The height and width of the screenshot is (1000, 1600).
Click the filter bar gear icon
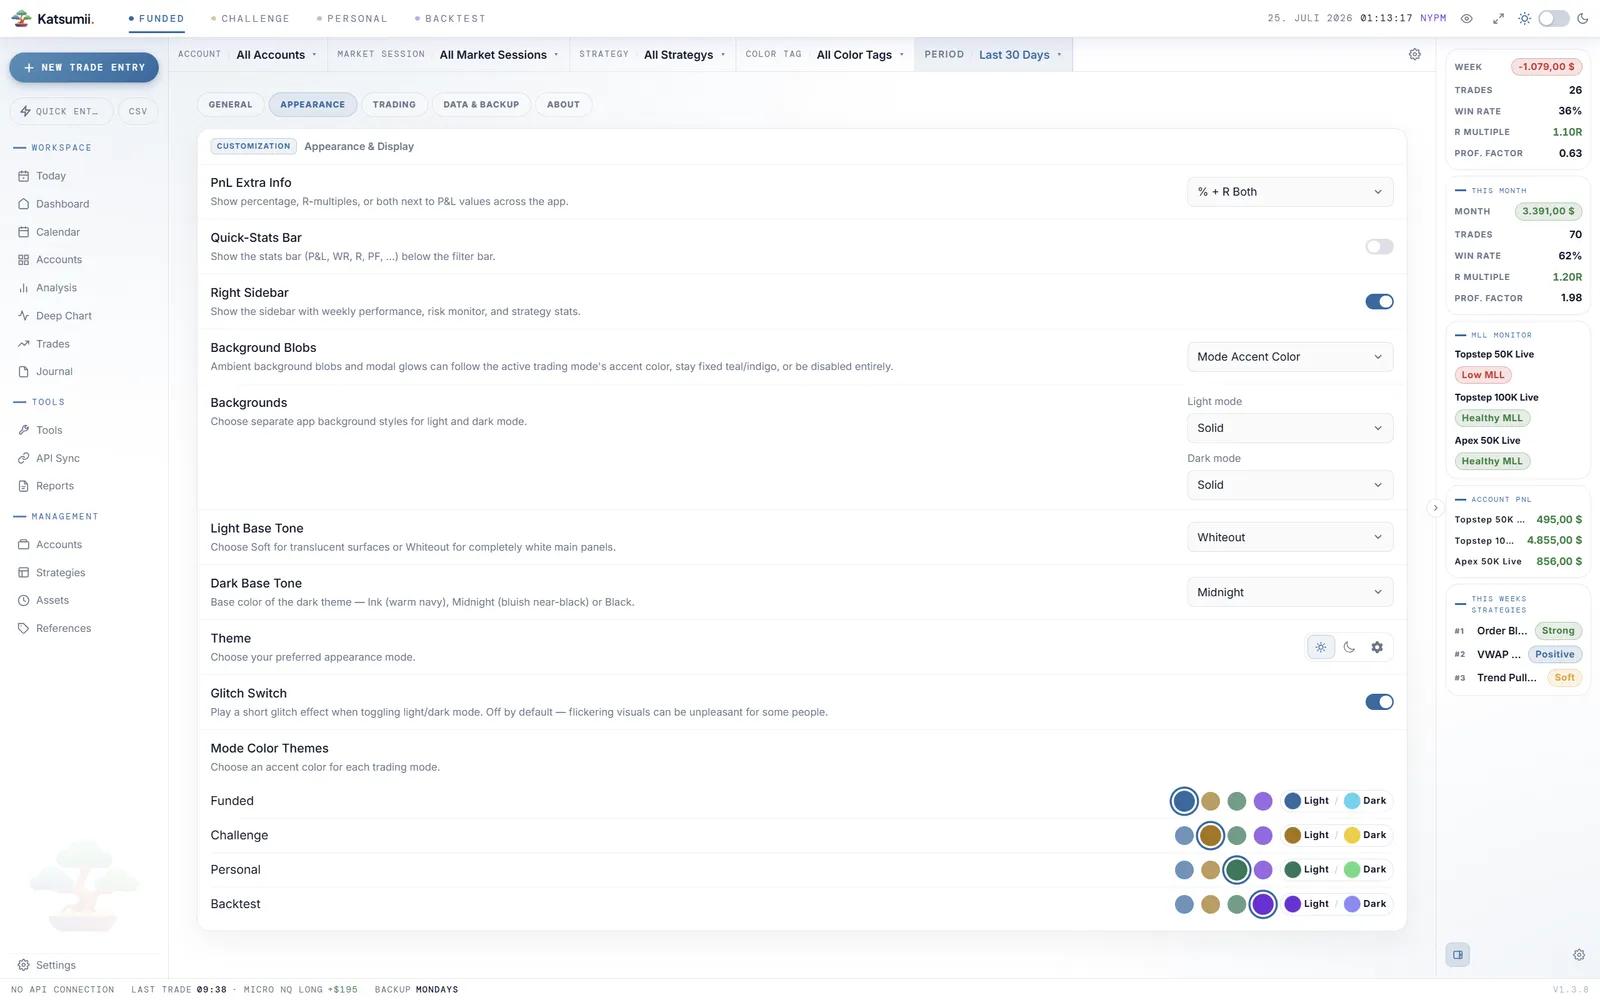click(x=1415, y=55)
